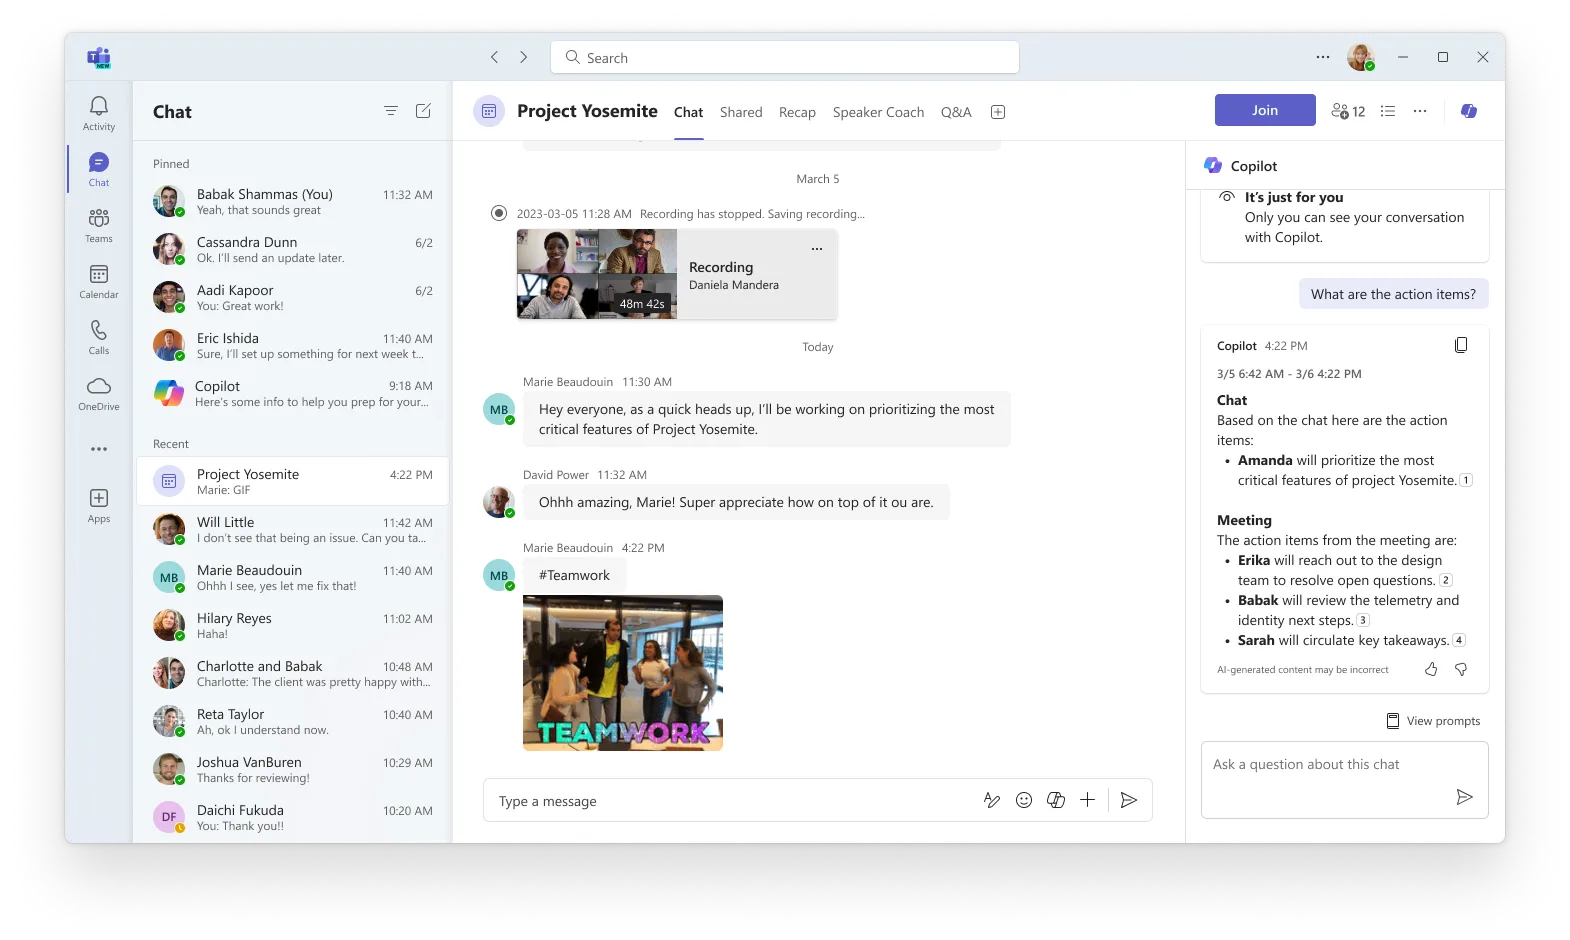This screenshot has width=1570, height=940.
Task: Click the #Teamwork message
Action: point(574,575)
